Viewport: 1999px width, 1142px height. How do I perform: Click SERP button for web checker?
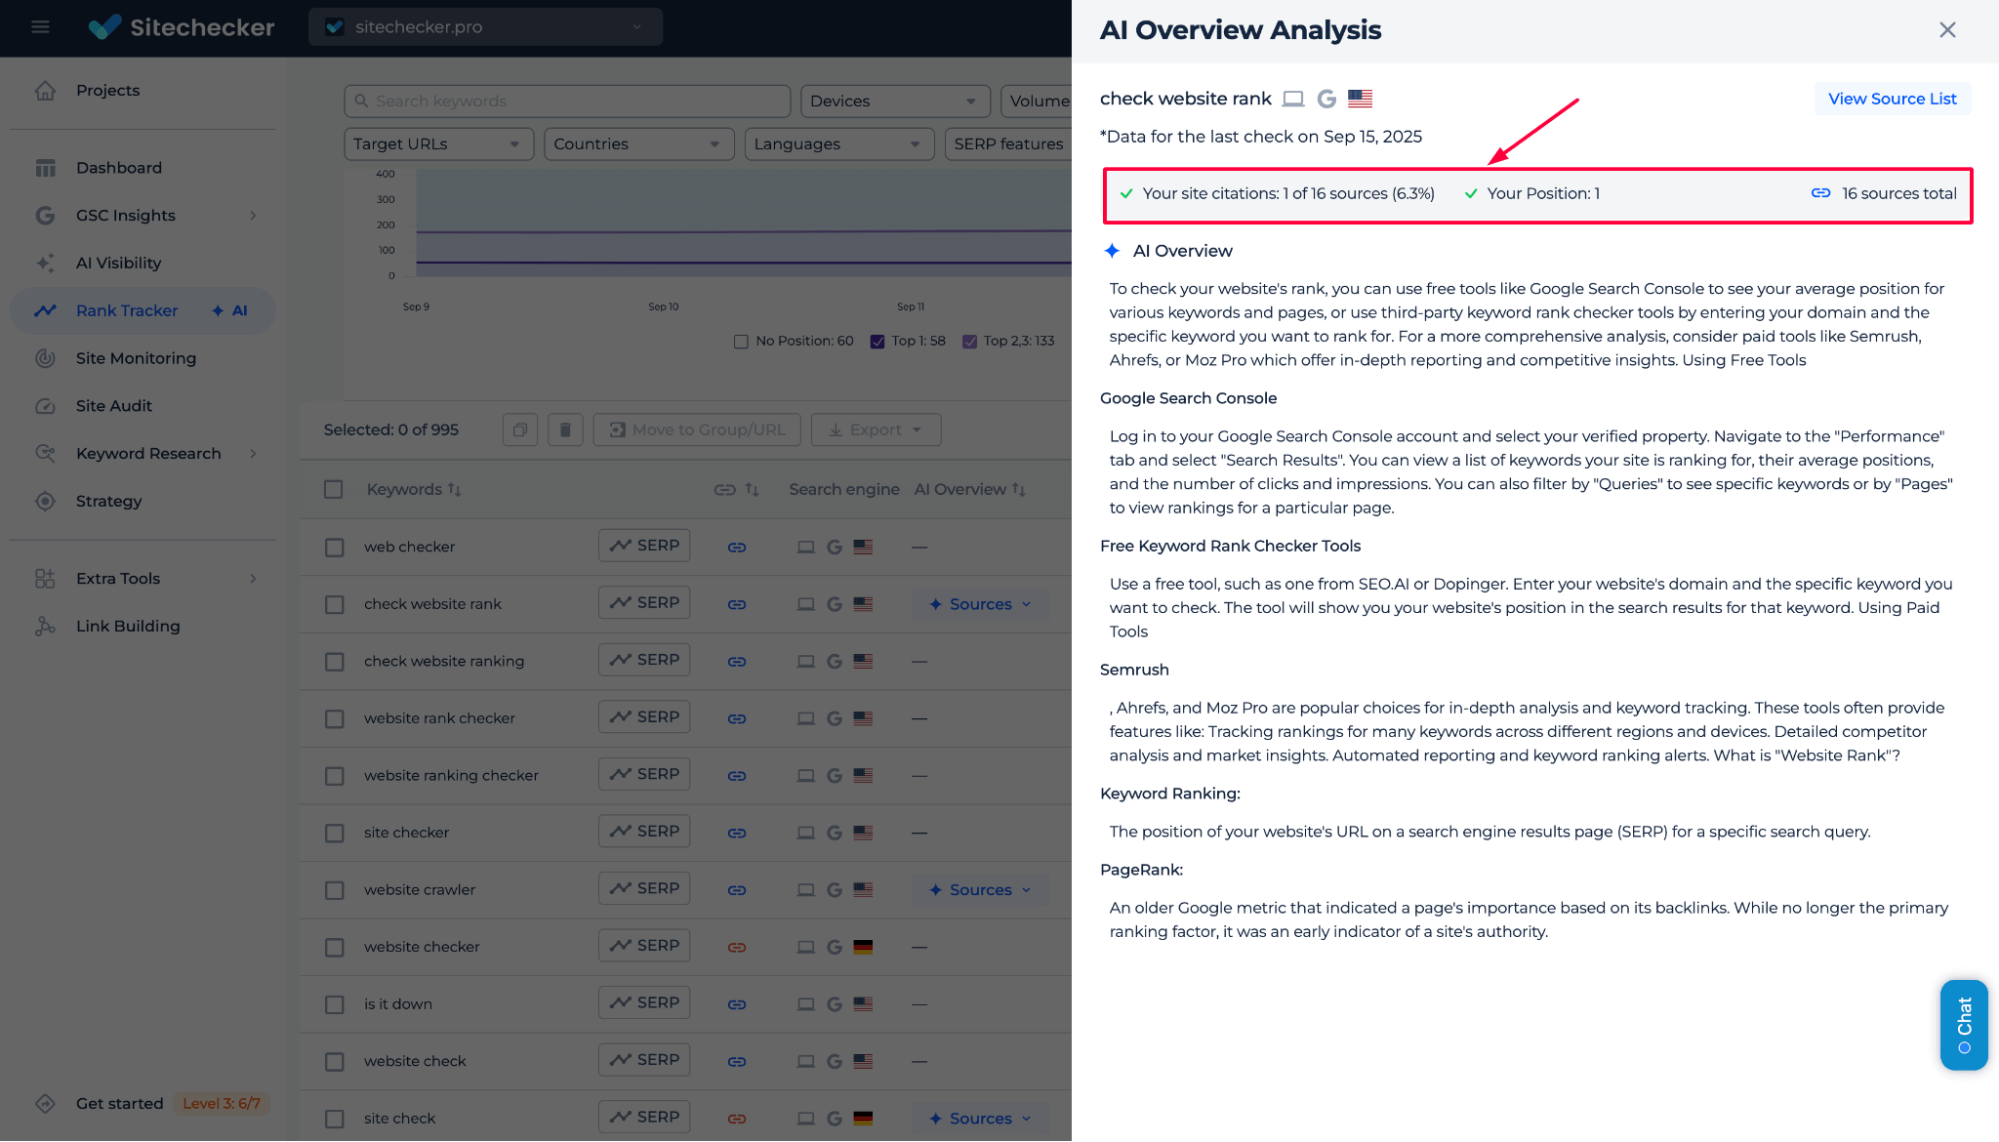point(644,546)
